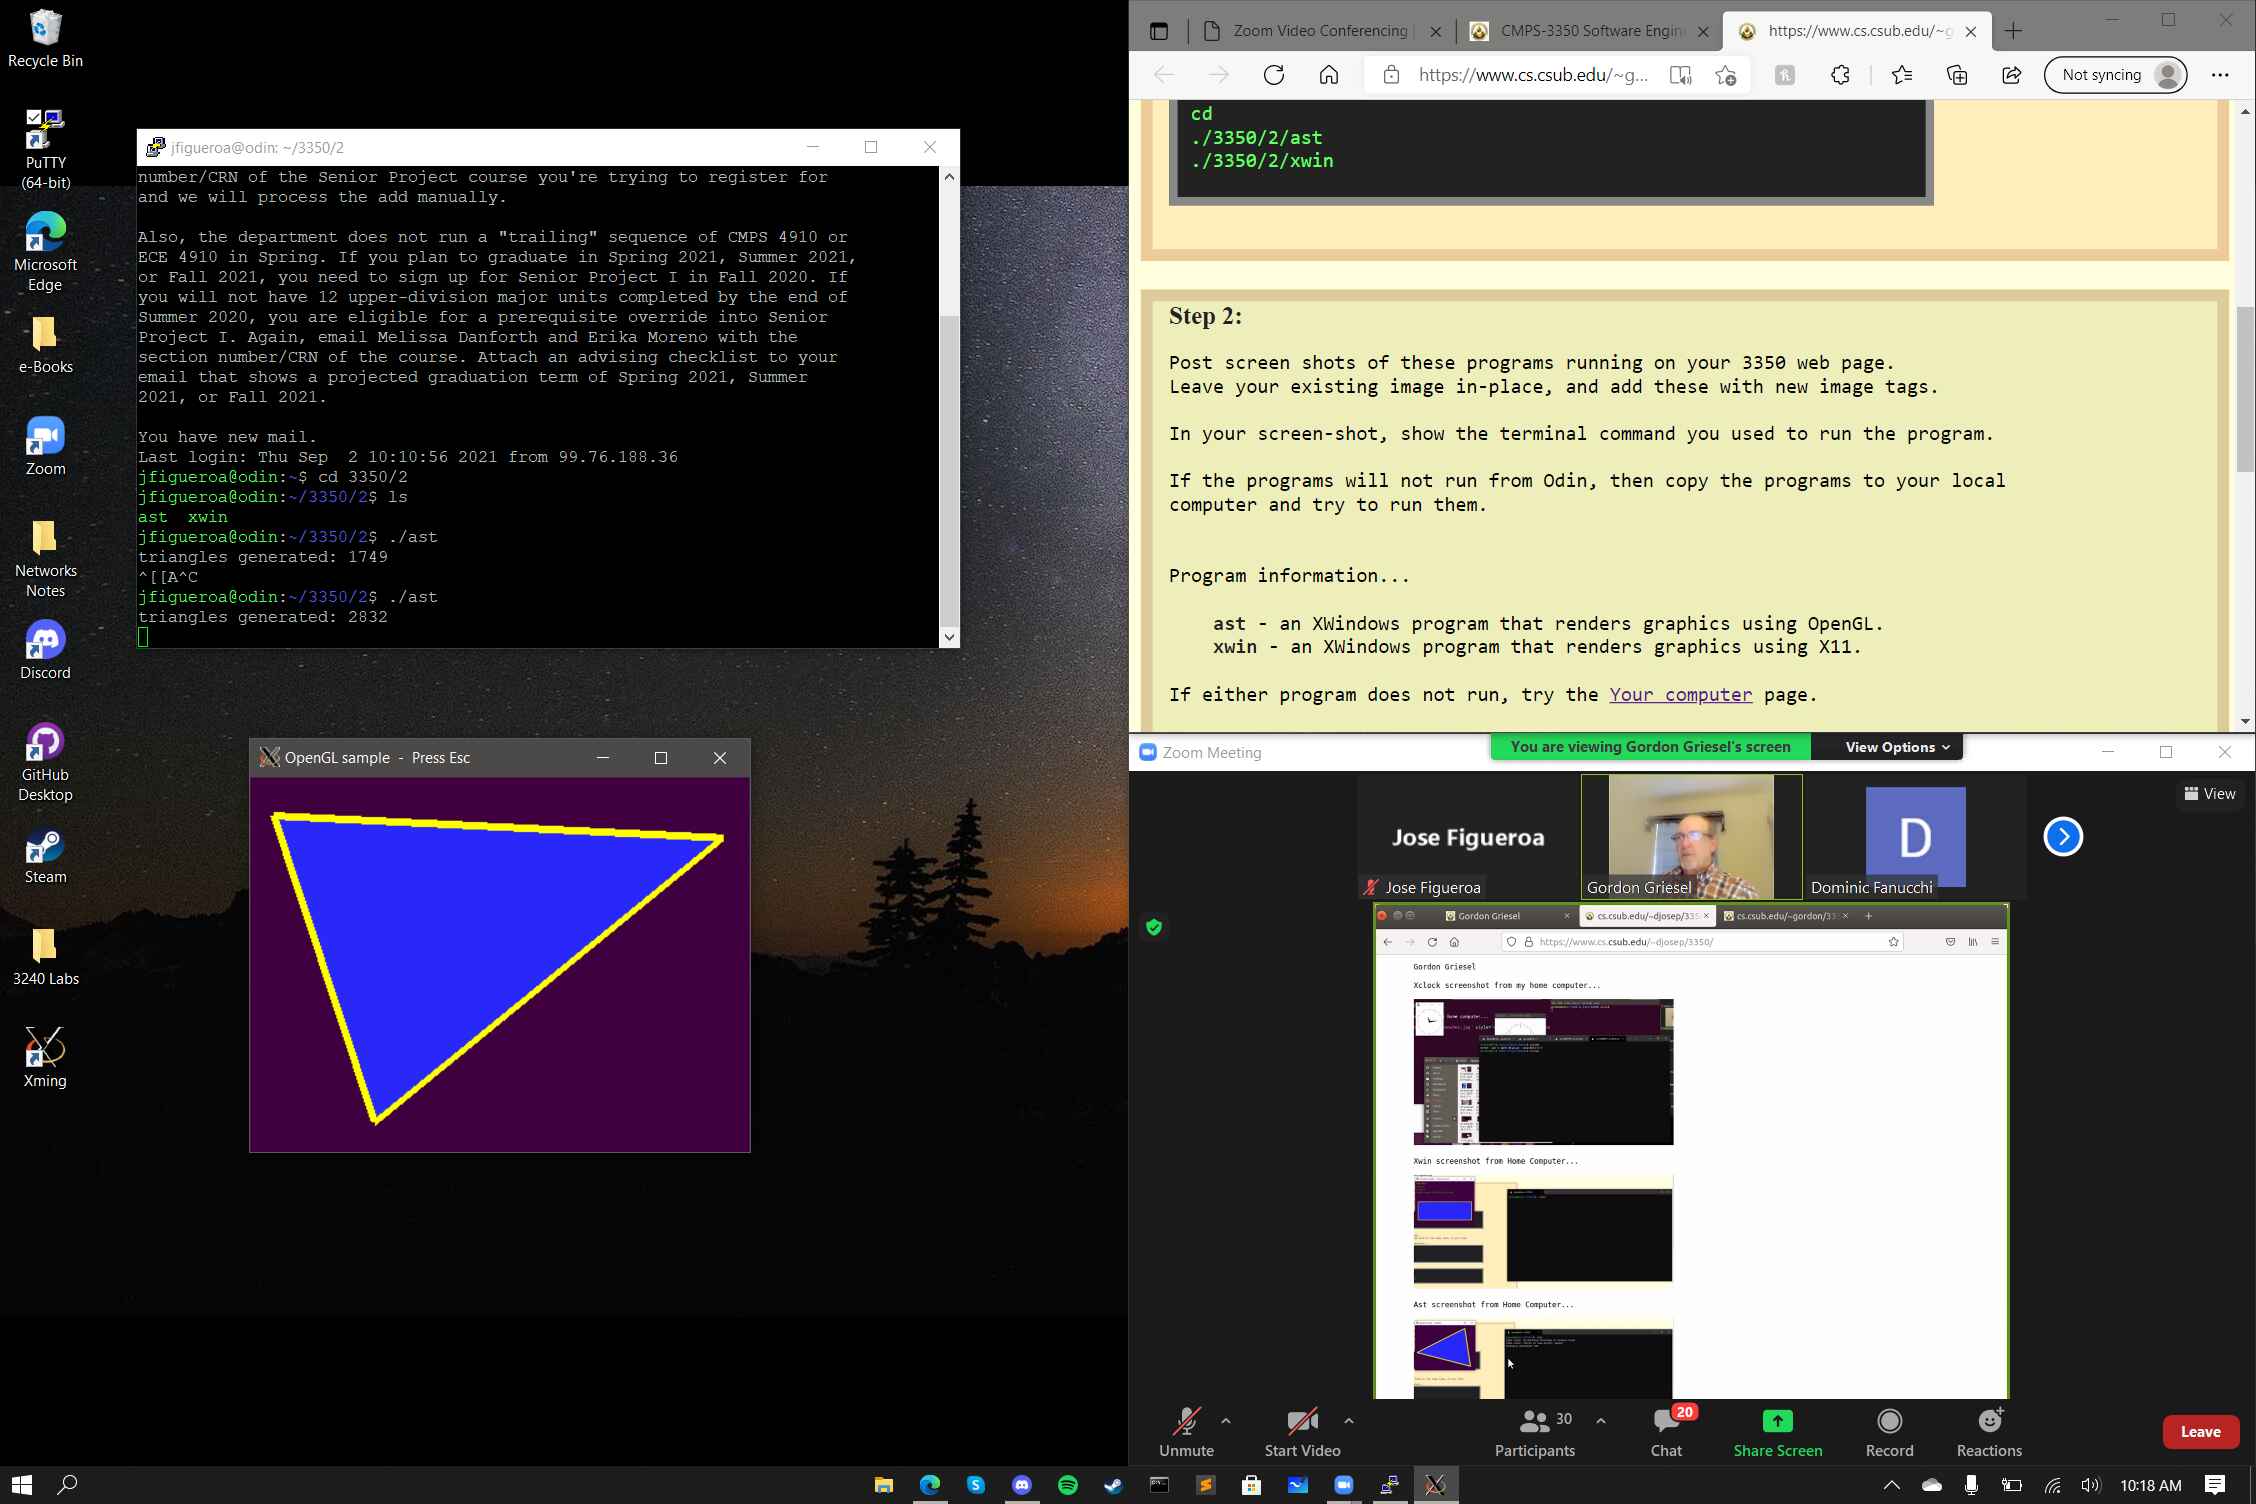Open Zoom Participants panel
Viewport: 2256px width, 1504px height.
click(x=1535, y=1432)
